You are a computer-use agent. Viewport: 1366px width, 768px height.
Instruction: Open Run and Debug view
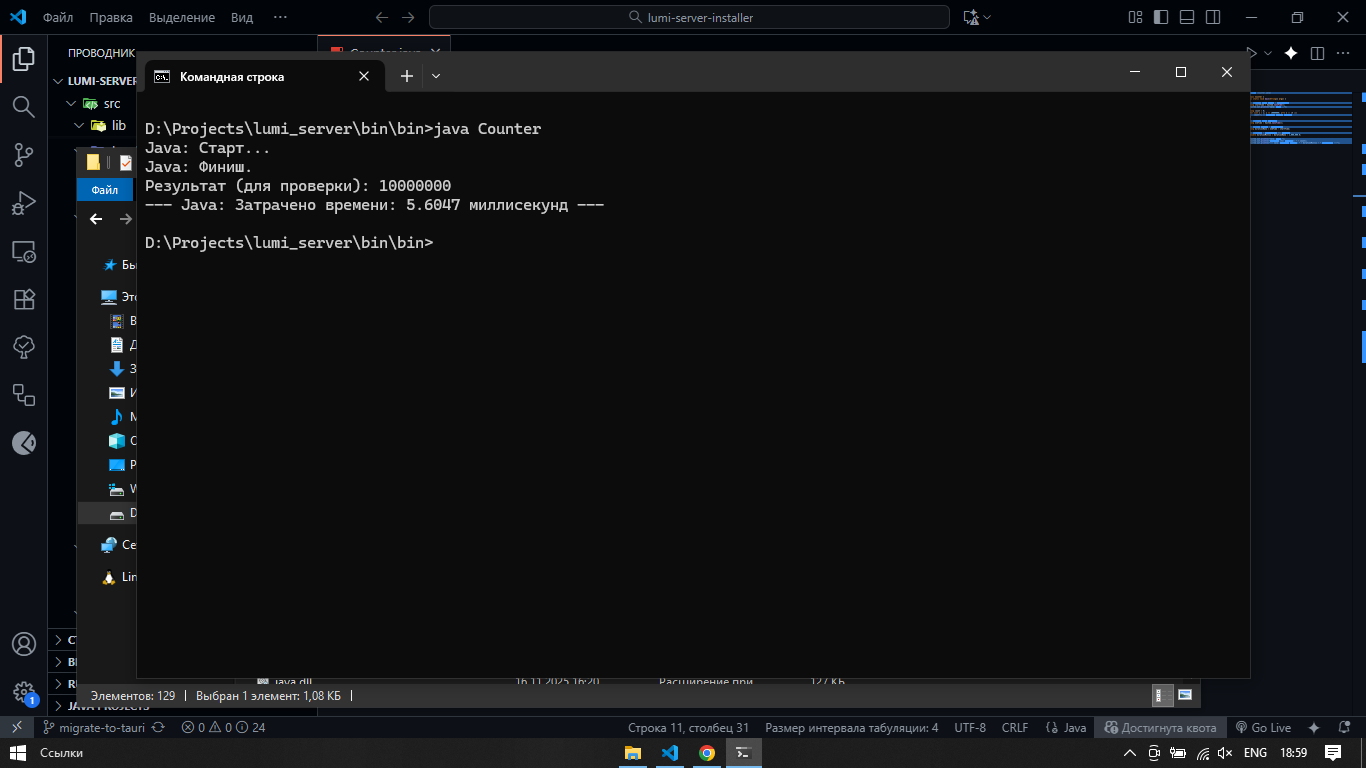[23, 203]
